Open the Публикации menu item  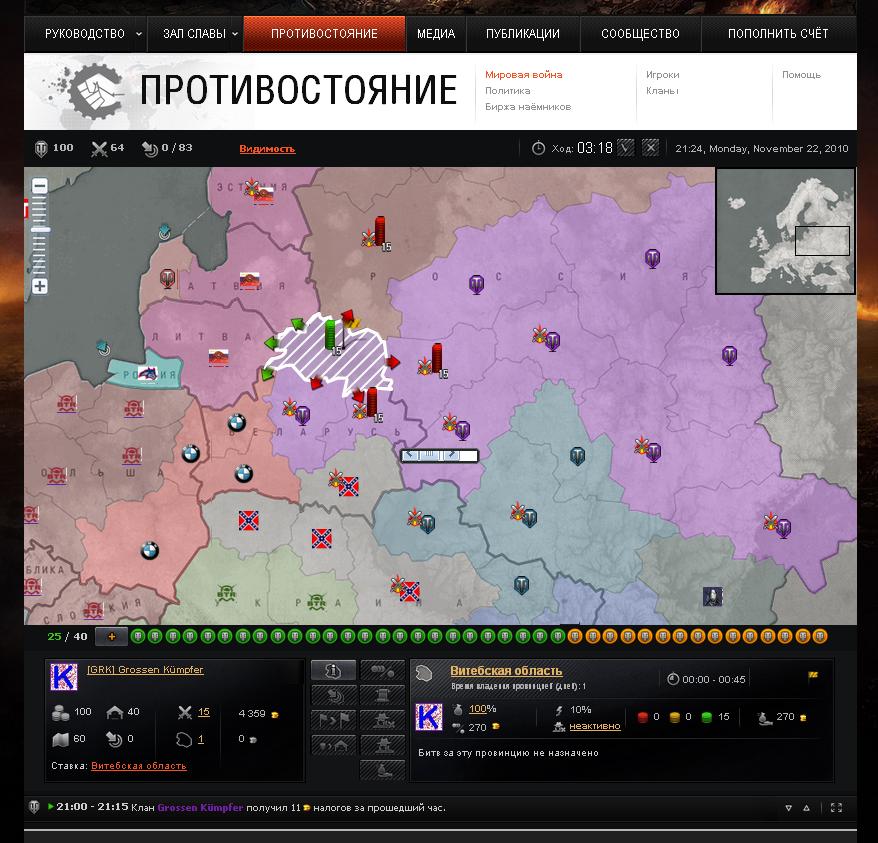pyautogui.click(x=523, y=34)
